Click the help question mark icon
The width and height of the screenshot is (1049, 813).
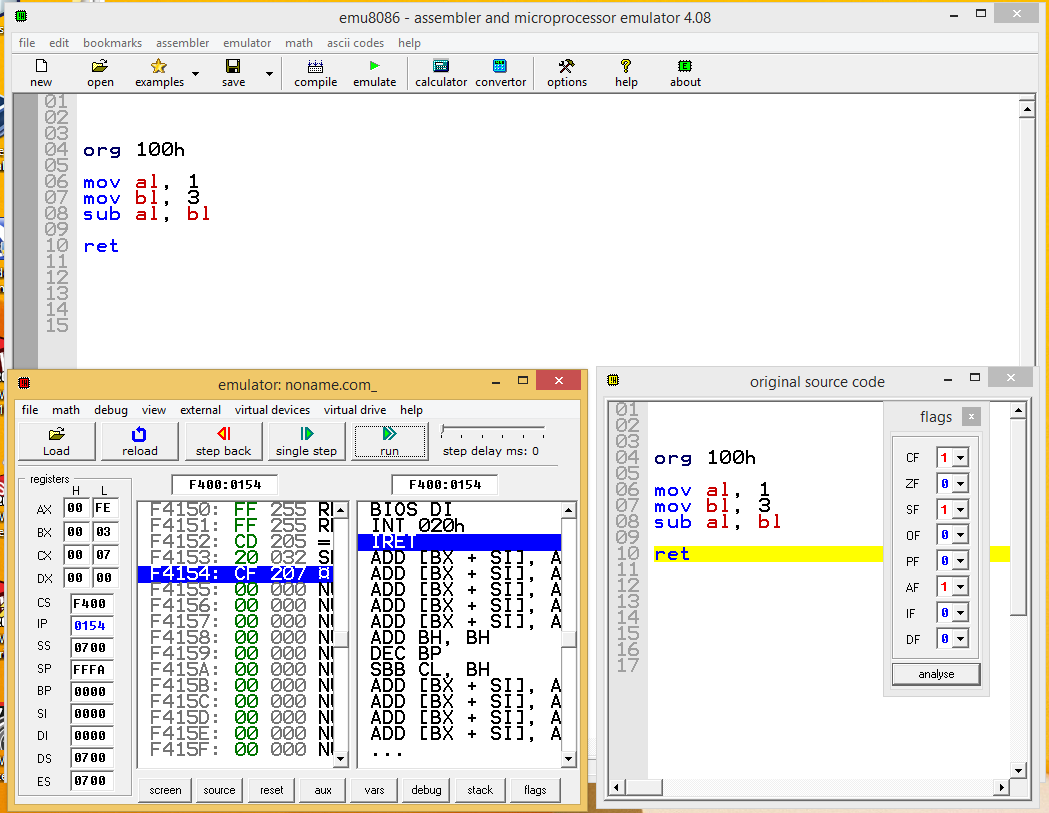coord(626,73)
